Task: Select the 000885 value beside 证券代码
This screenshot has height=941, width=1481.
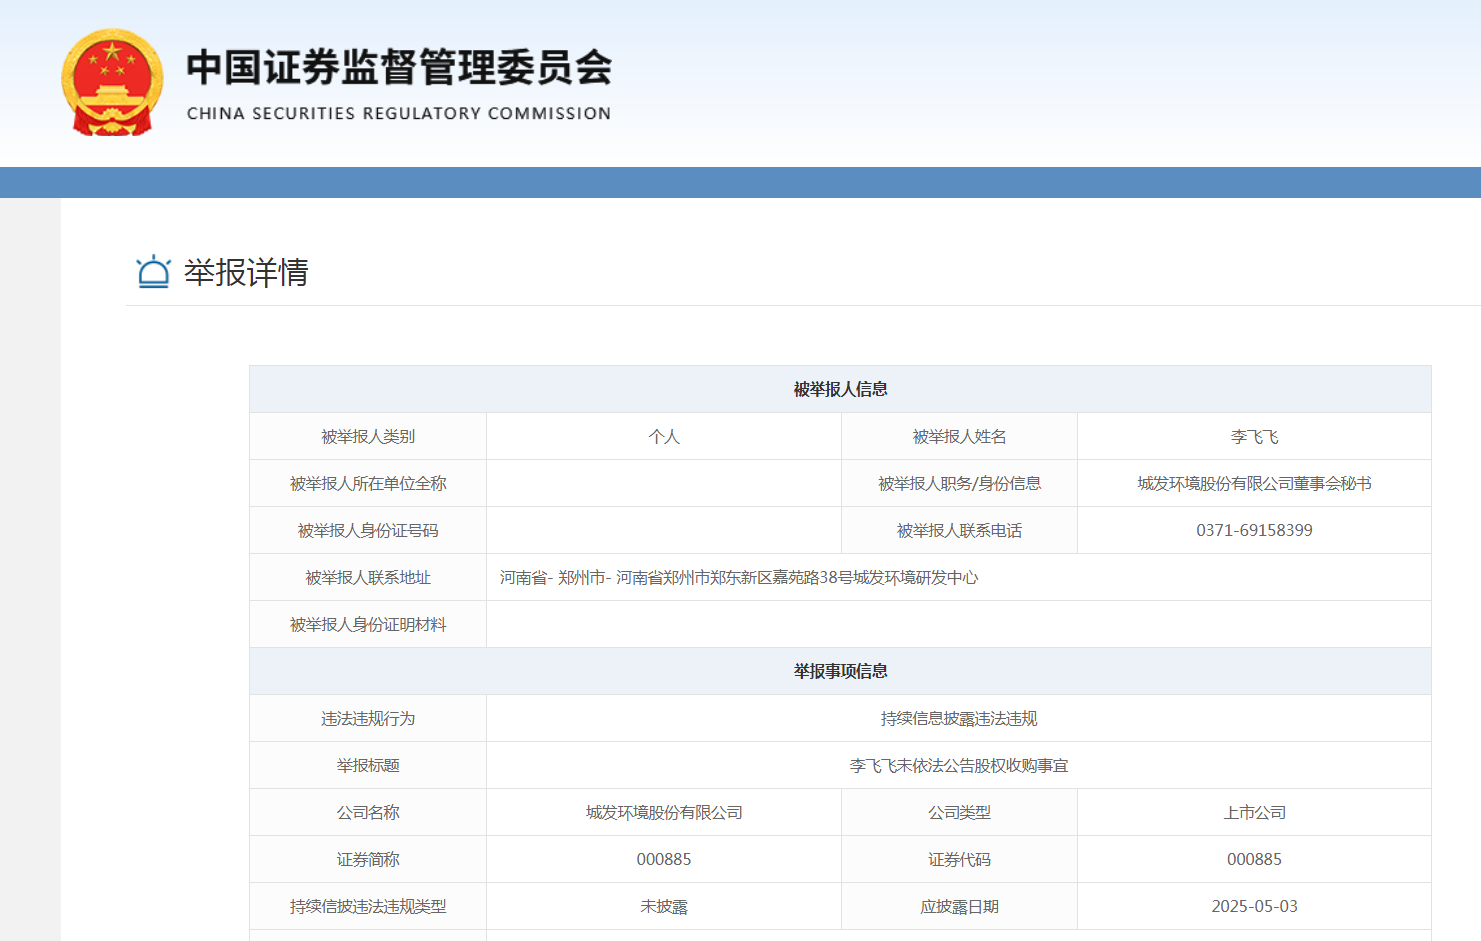Action: tap(1254, 860)
